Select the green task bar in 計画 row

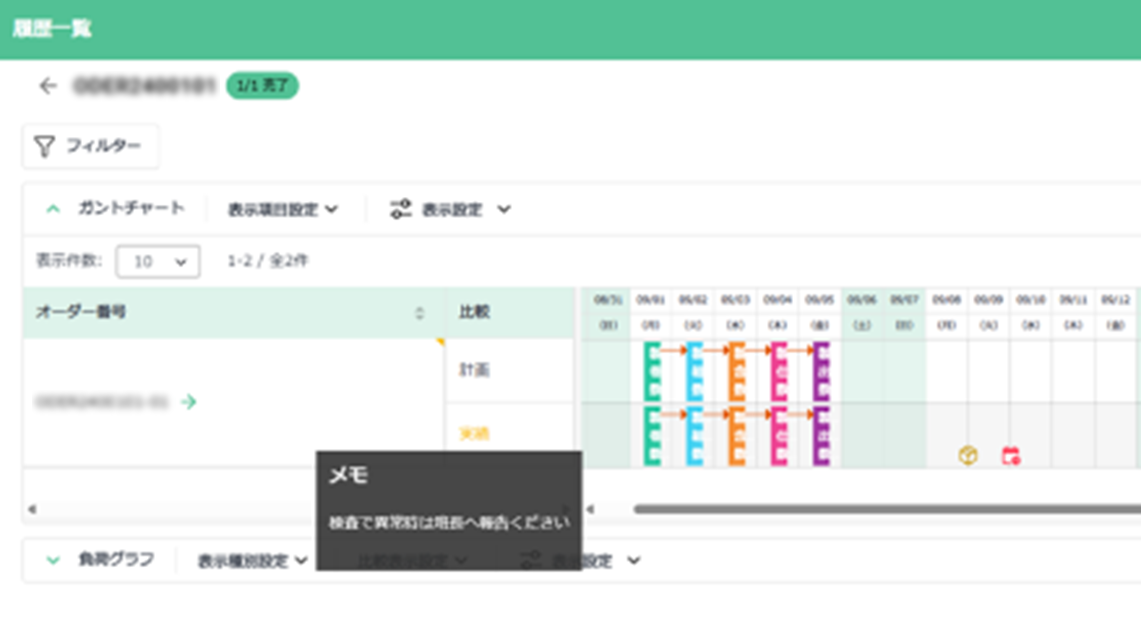[x=652, y=371]
